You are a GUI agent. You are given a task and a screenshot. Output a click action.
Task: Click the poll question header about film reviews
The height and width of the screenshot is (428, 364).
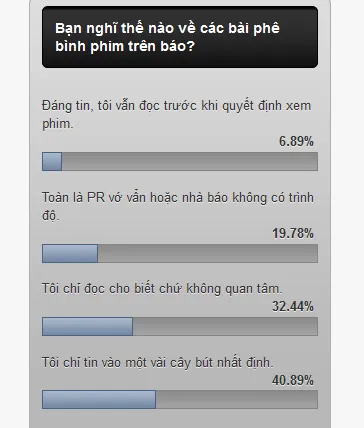coord(180,37)
